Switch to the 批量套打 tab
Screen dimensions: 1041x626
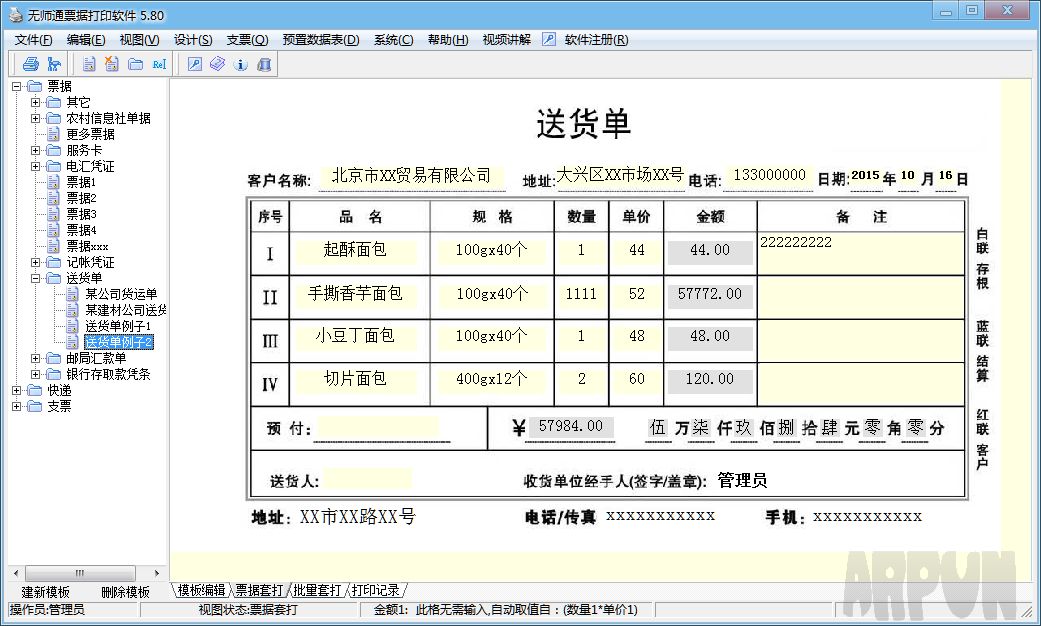click(318, 590)
